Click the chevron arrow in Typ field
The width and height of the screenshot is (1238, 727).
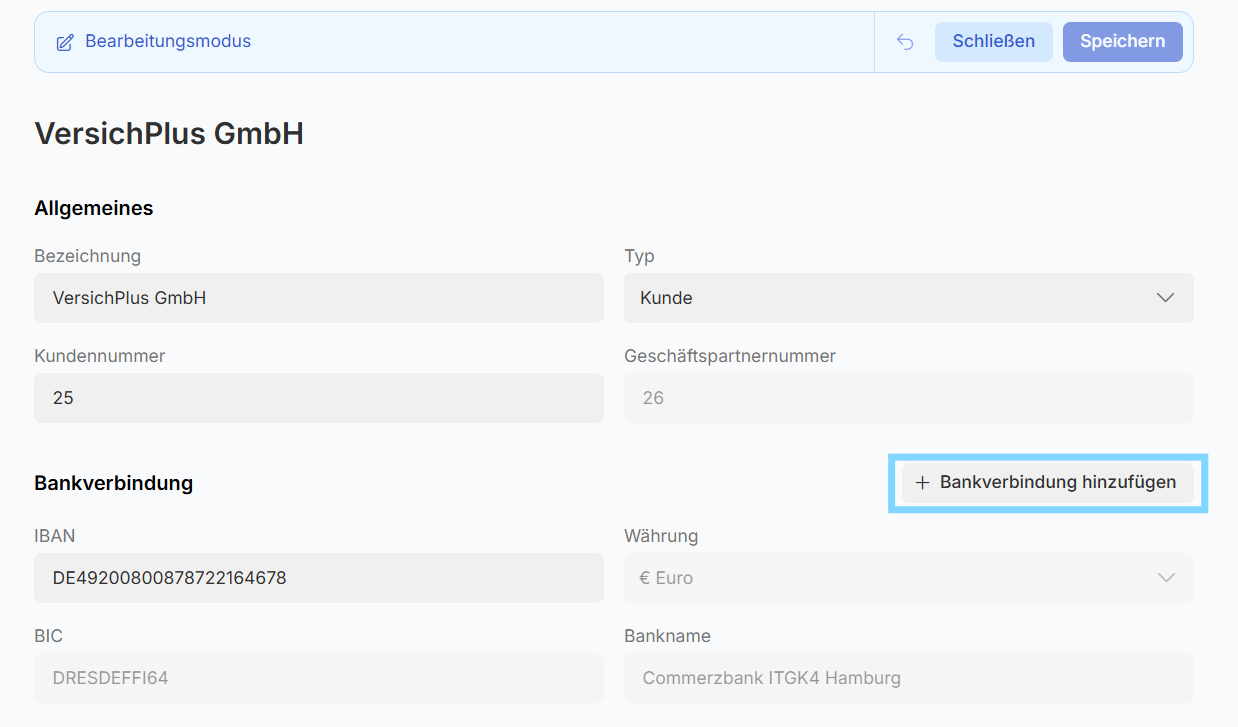[x=1165, y=298]
